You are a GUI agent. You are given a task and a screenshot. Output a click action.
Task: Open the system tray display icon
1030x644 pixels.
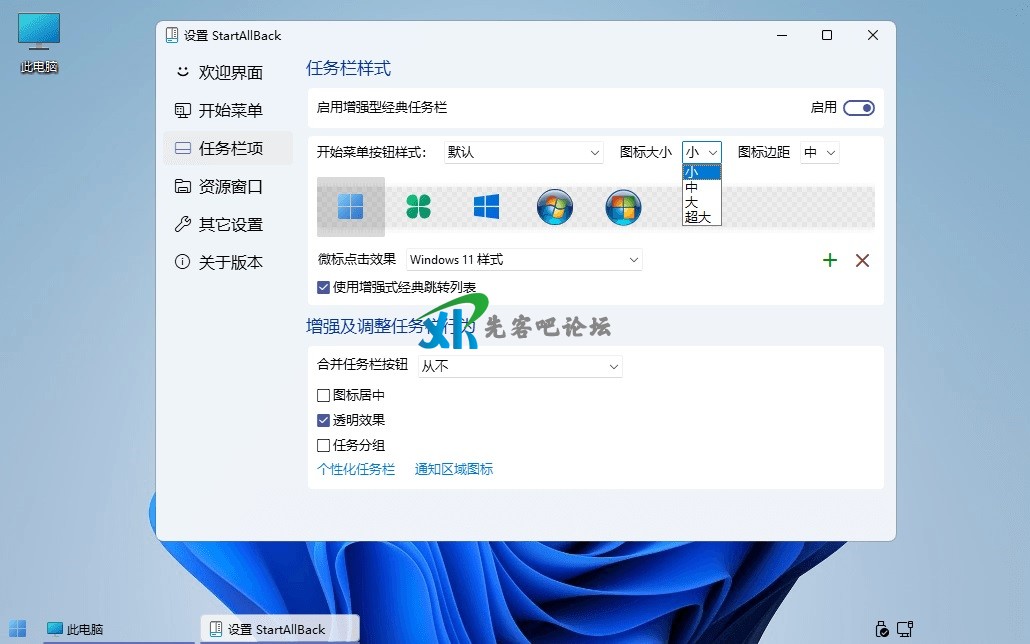point(904,629)
